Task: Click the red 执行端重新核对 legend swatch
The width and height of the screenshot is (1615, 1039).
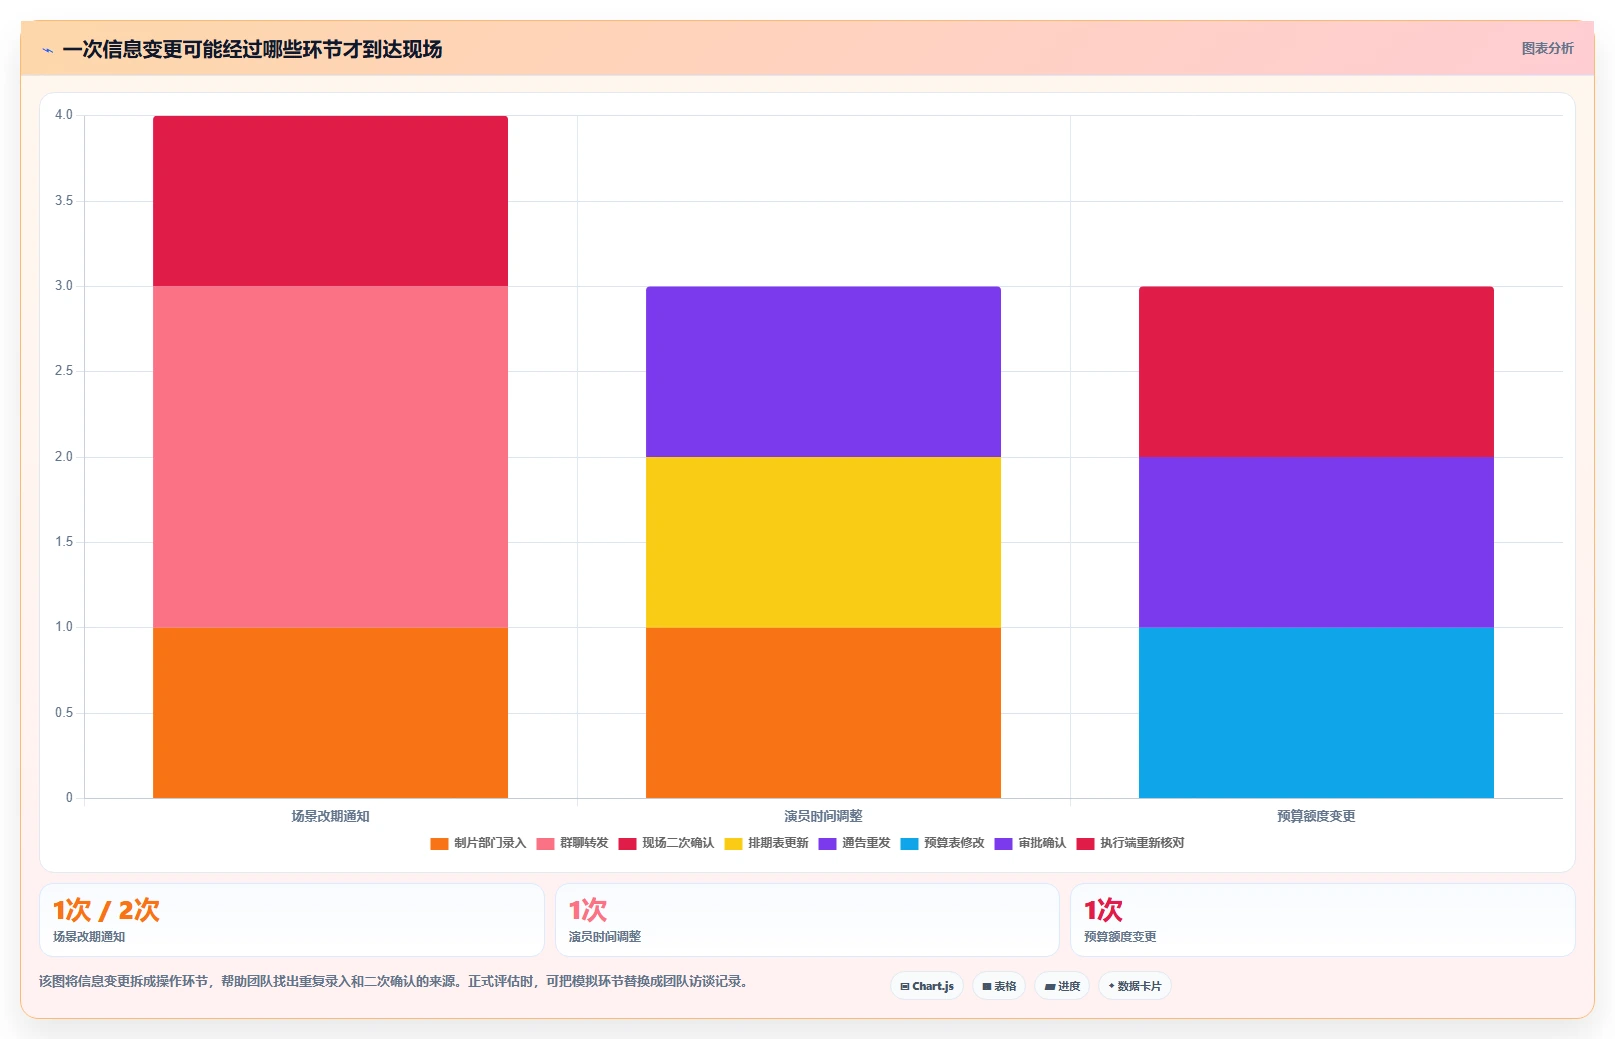Action: coord(1085,844)
